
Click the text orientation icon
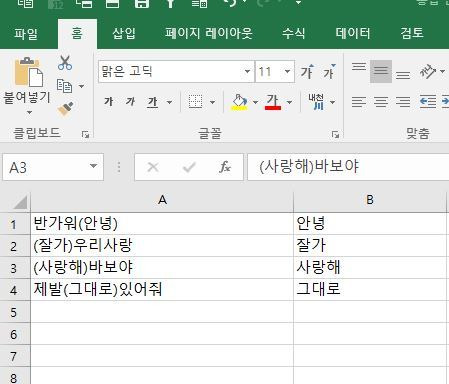(428, 71)
